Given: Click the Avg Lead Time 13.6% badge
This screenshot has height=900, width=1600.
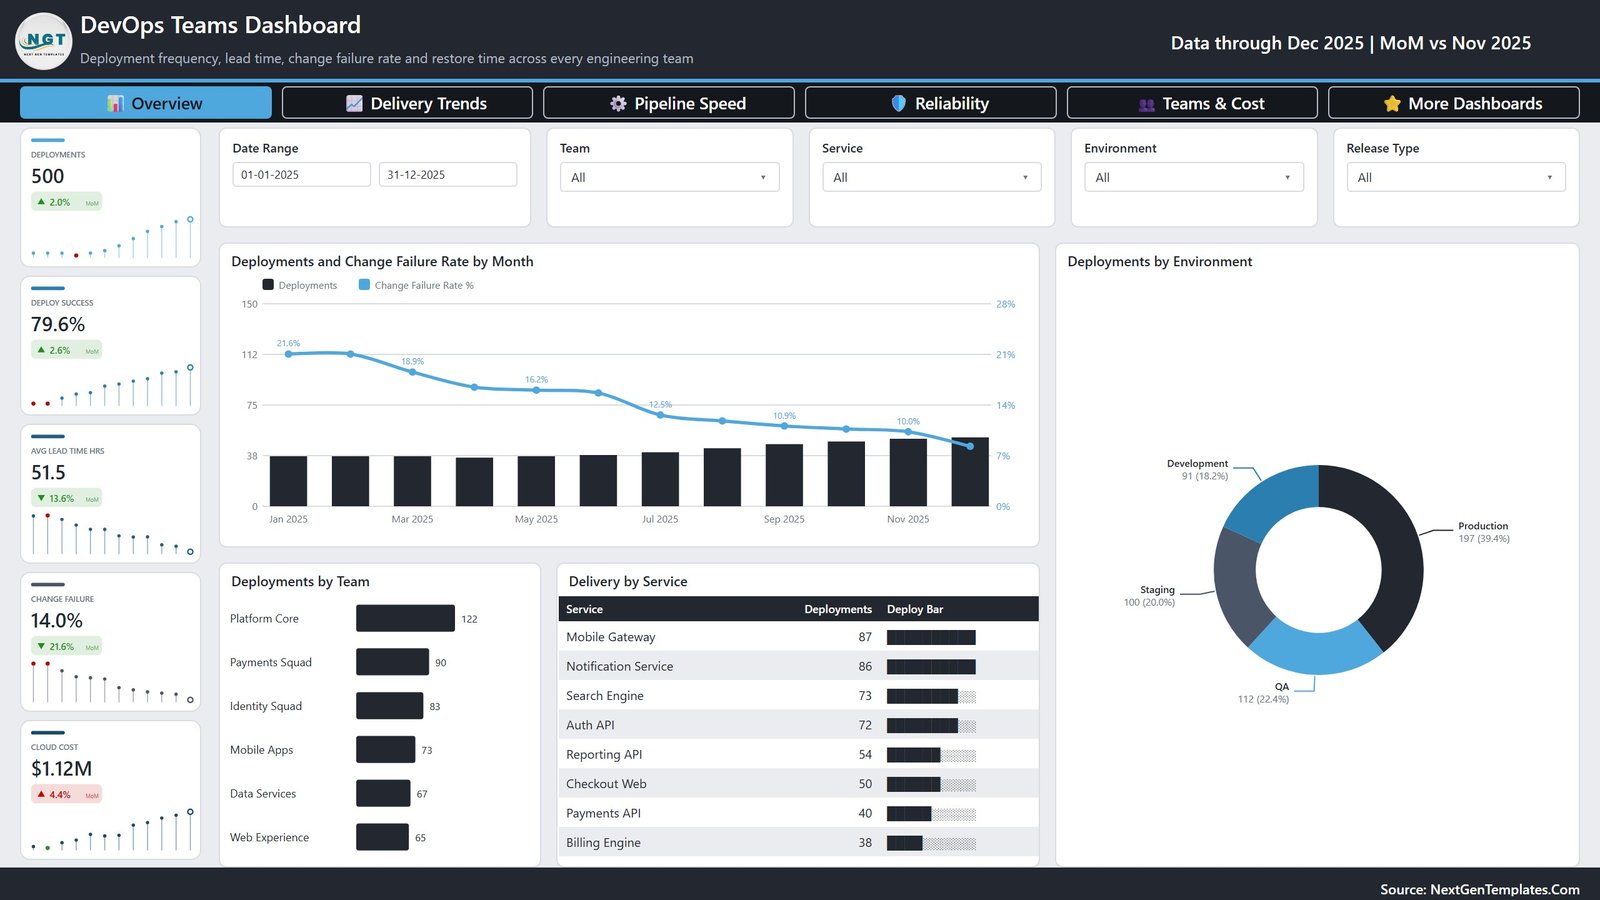Looking at the screenshot, I should (66, 498).
